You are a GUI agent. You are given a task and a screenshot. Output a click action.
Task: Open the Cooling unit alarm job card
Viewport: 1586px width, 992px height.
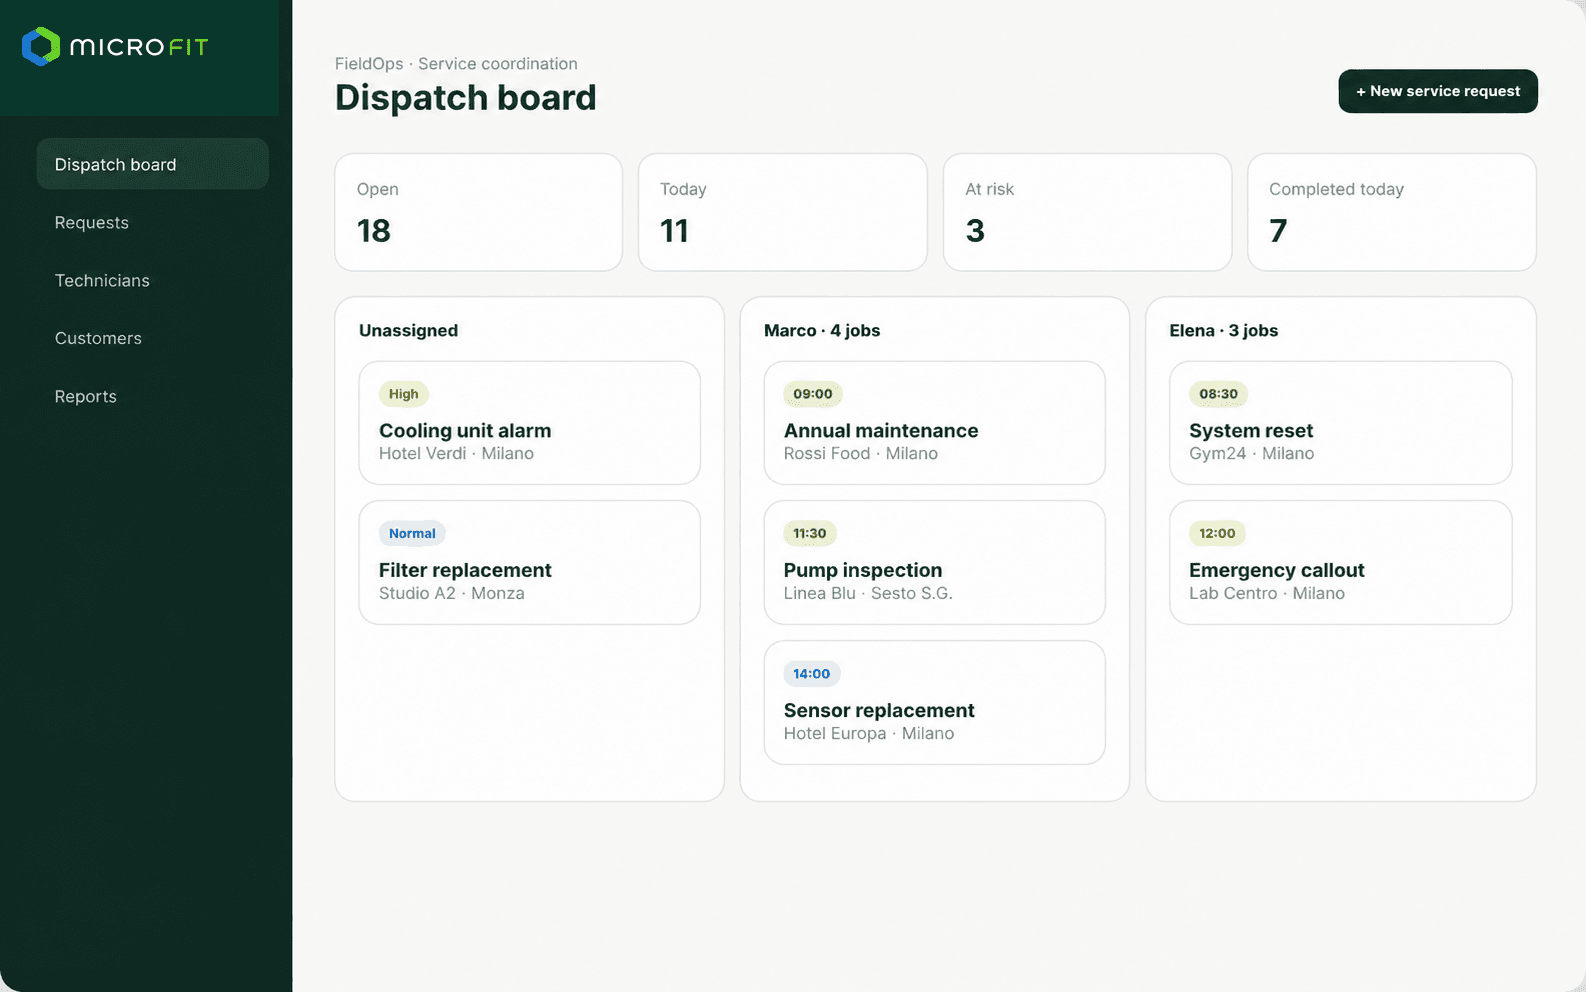[x=529, y=423]
